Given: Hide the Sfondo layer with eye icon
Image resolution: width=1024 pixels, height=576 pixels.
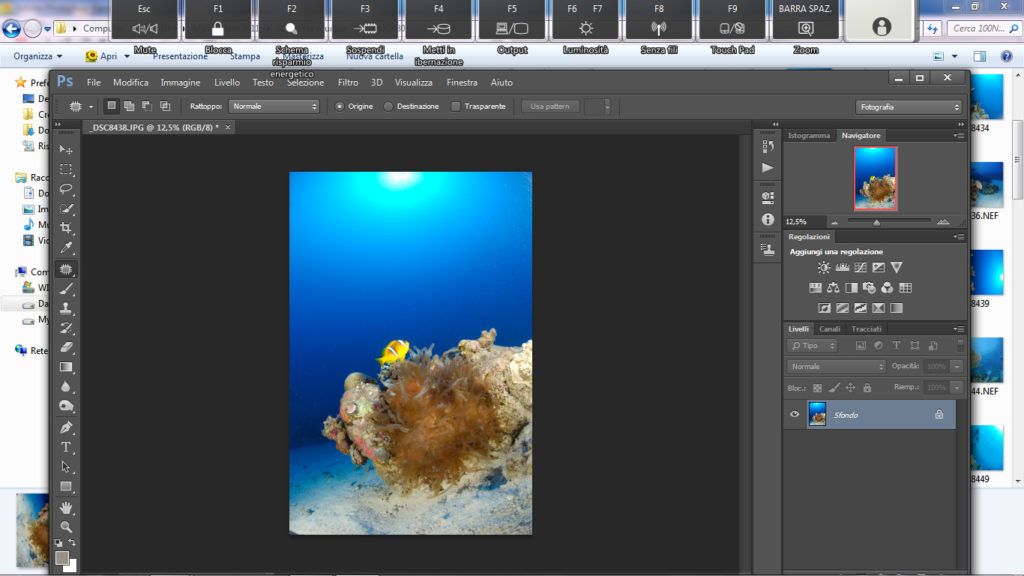Looking at the screenshot, I should coord(795,414).
